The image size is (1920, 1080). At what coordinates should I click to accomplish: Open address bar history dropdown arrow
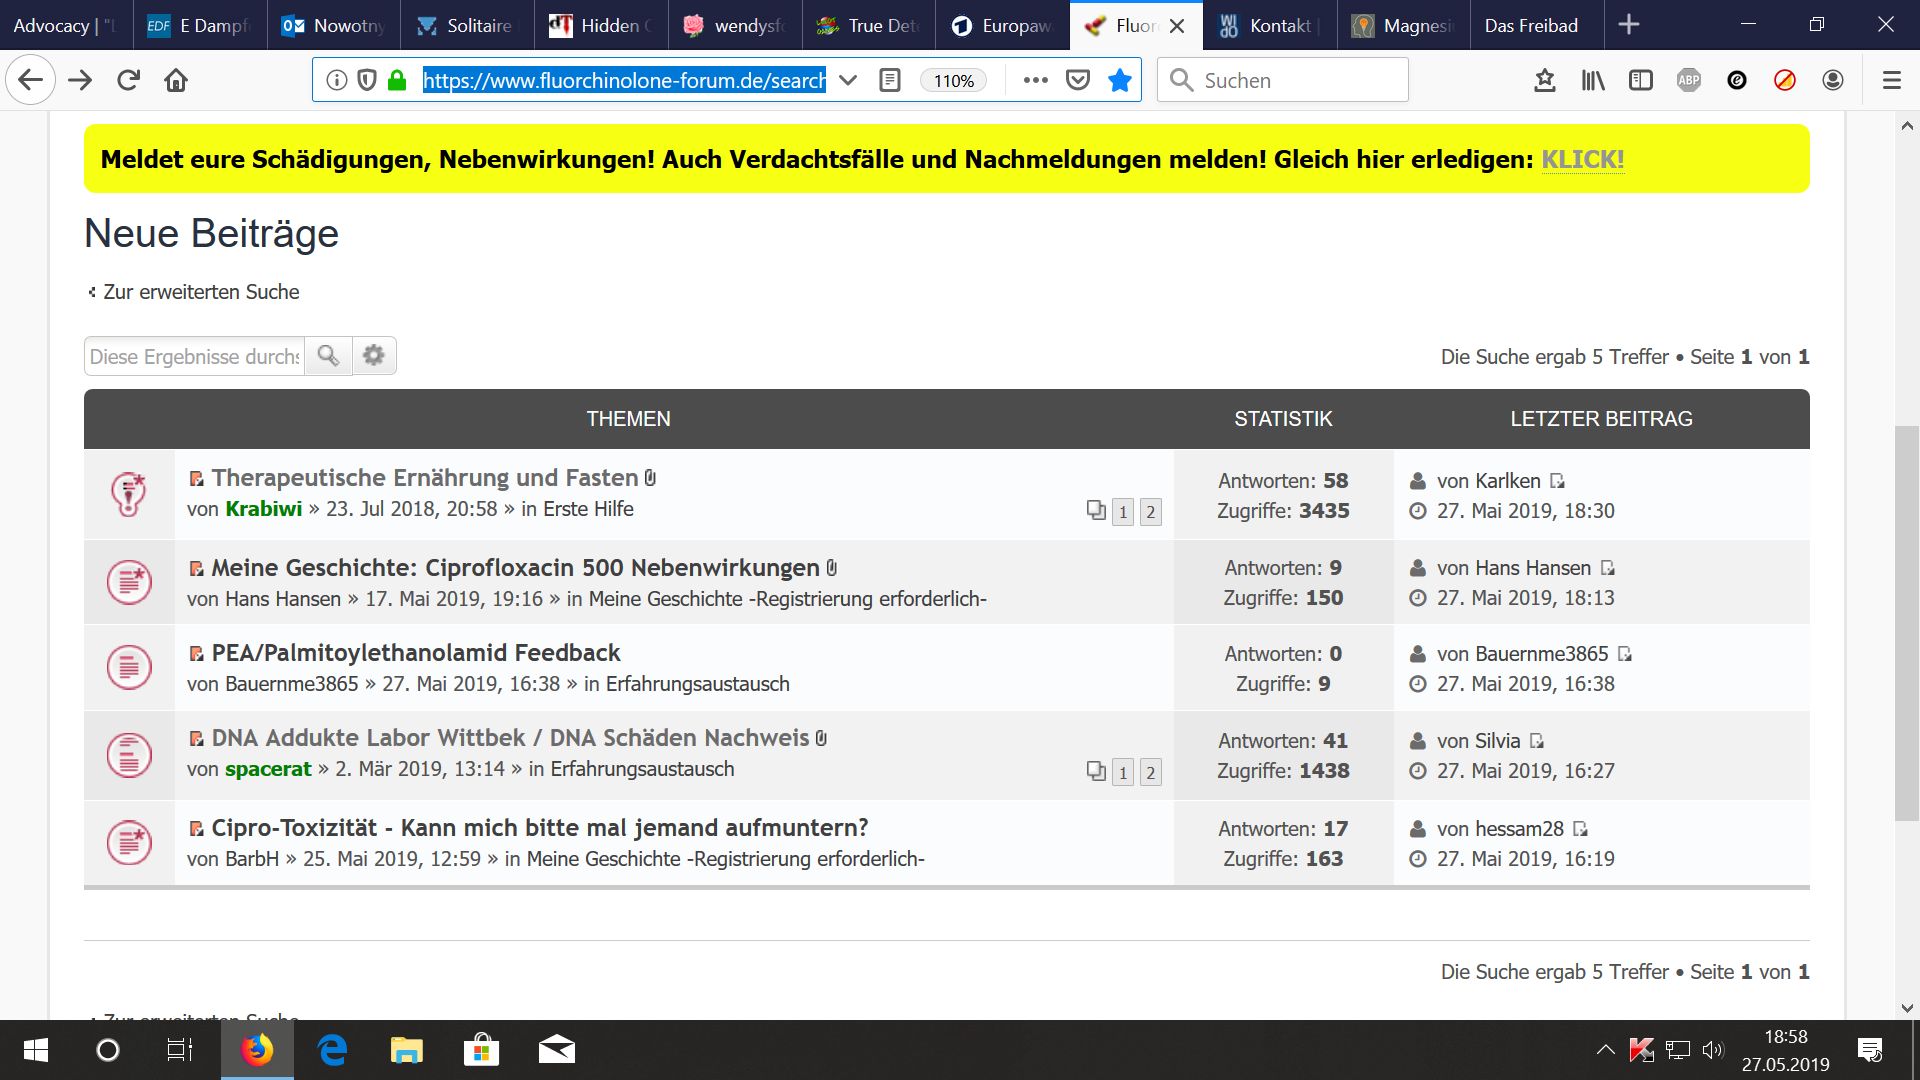[848, 80]
